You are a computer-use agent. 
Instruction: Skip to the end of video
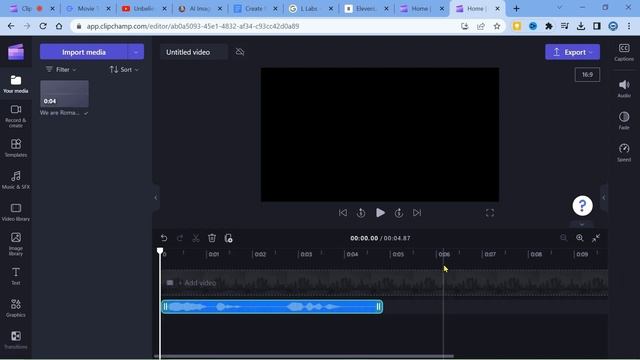click(417, 213)
